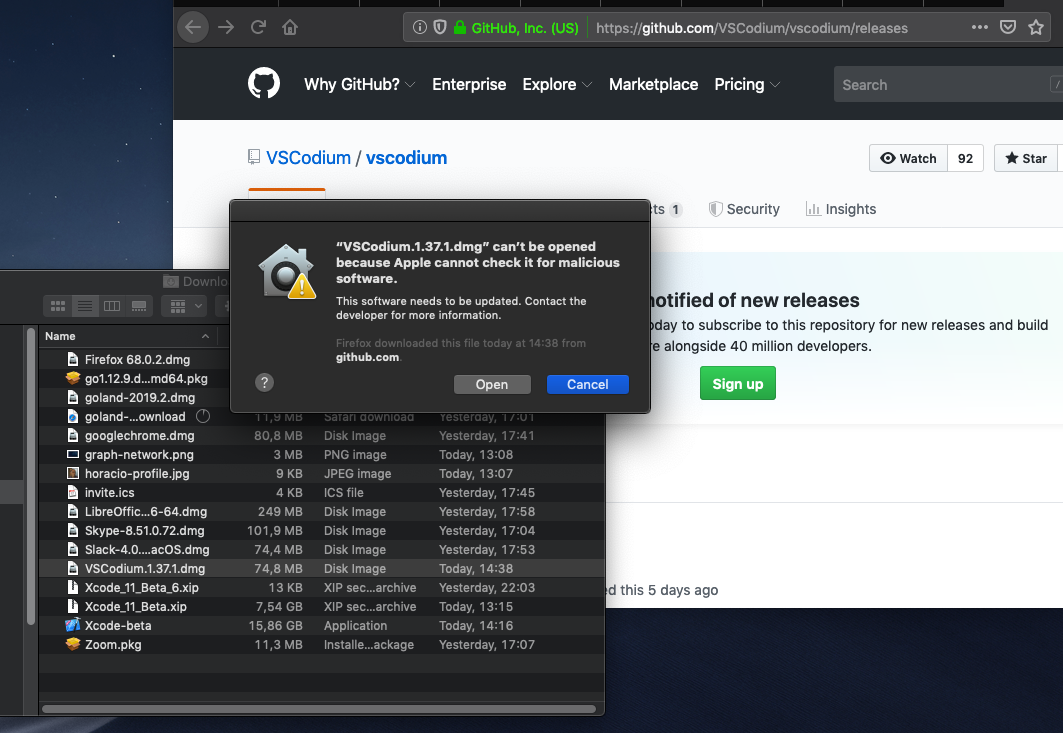Switch Finder to icon view
The width and height of the screenshot is (1063, 733).
(58, 306)
